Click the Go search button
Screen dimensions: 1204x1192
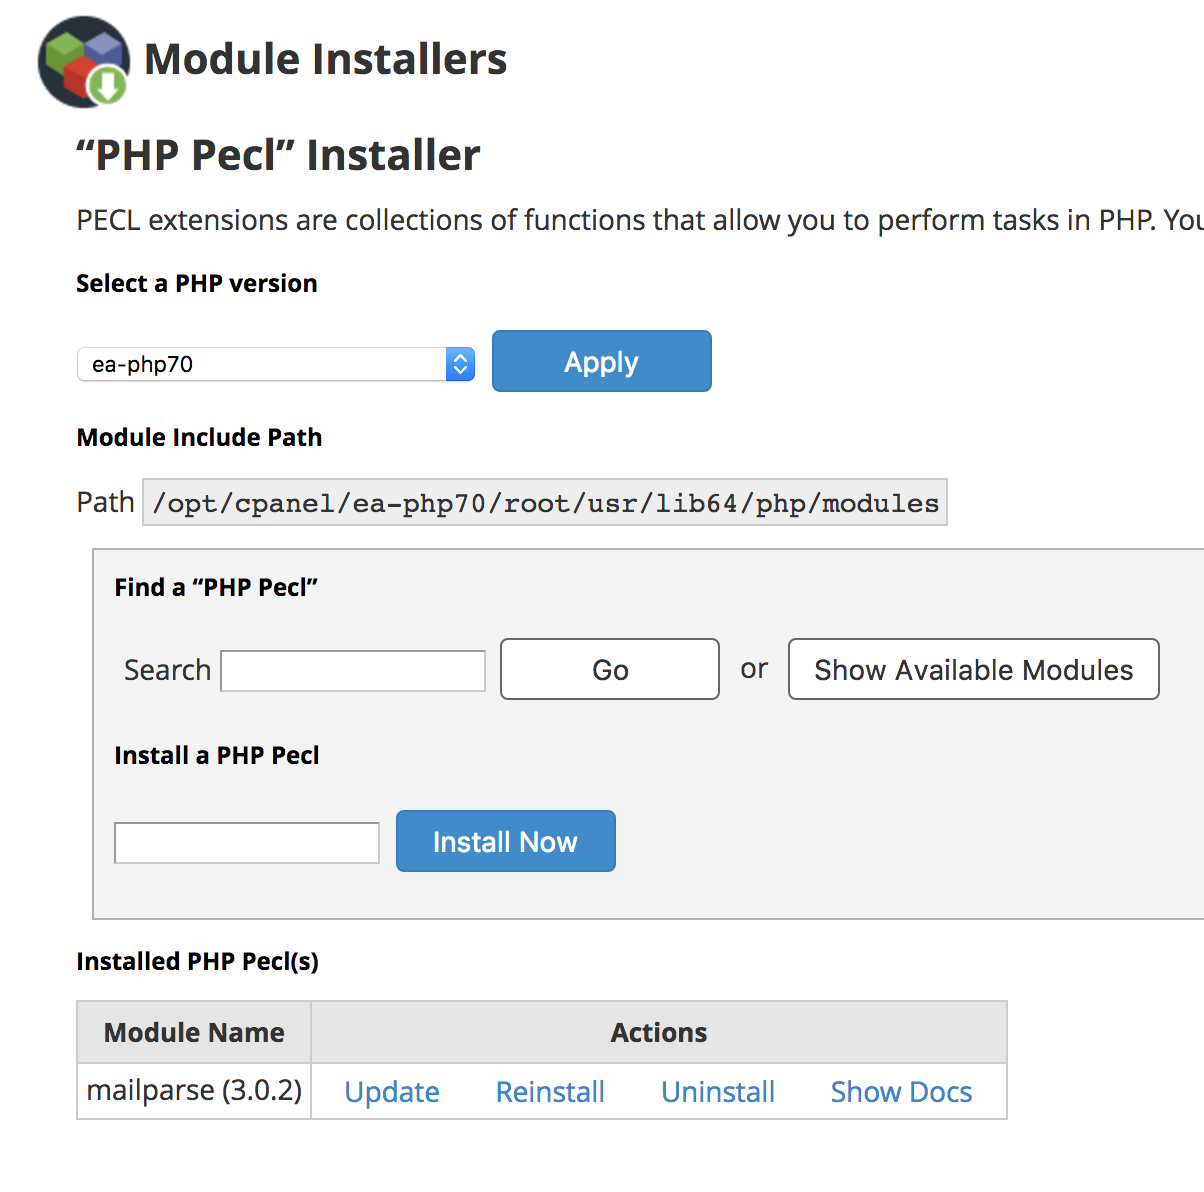tap(609, 669)
